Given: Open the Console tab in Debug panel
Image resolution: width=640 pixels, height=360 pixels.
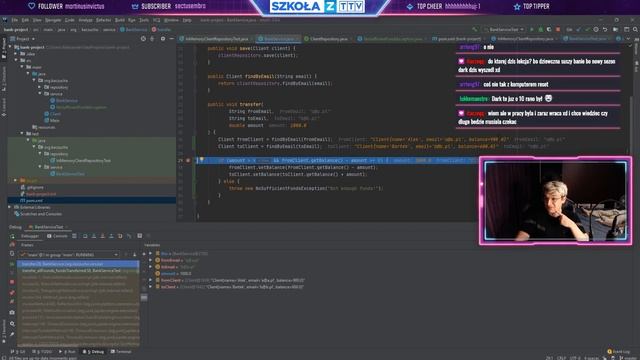Looking at the screenshot, I should [57, 236].
